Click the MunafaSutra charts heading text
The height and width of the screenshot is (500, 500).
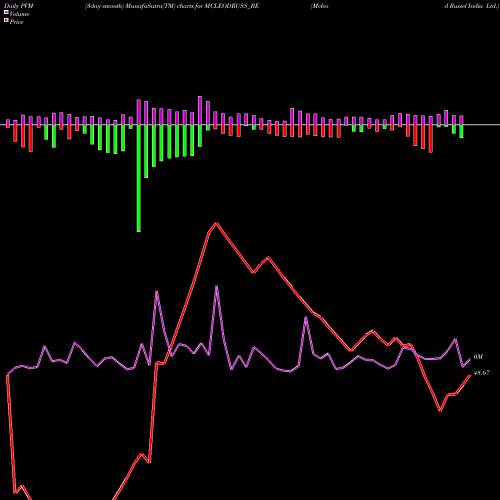[172, 6]
